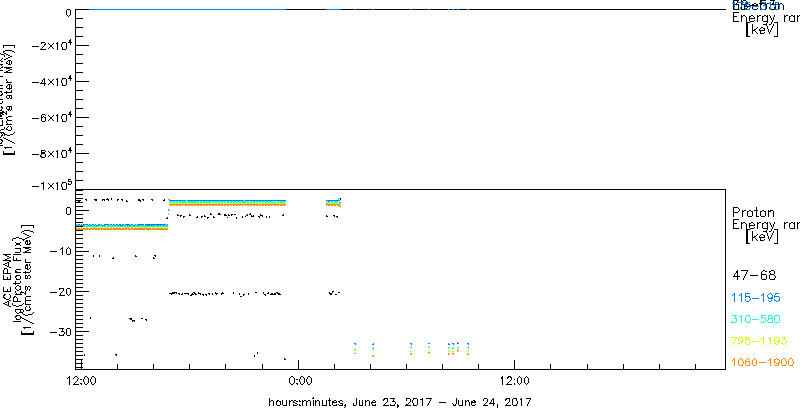Screen dimensions: 800x410
Task: Click the ACE EPAM proton flux axis title
Action: pyautogui.click(x=20, y=278)
